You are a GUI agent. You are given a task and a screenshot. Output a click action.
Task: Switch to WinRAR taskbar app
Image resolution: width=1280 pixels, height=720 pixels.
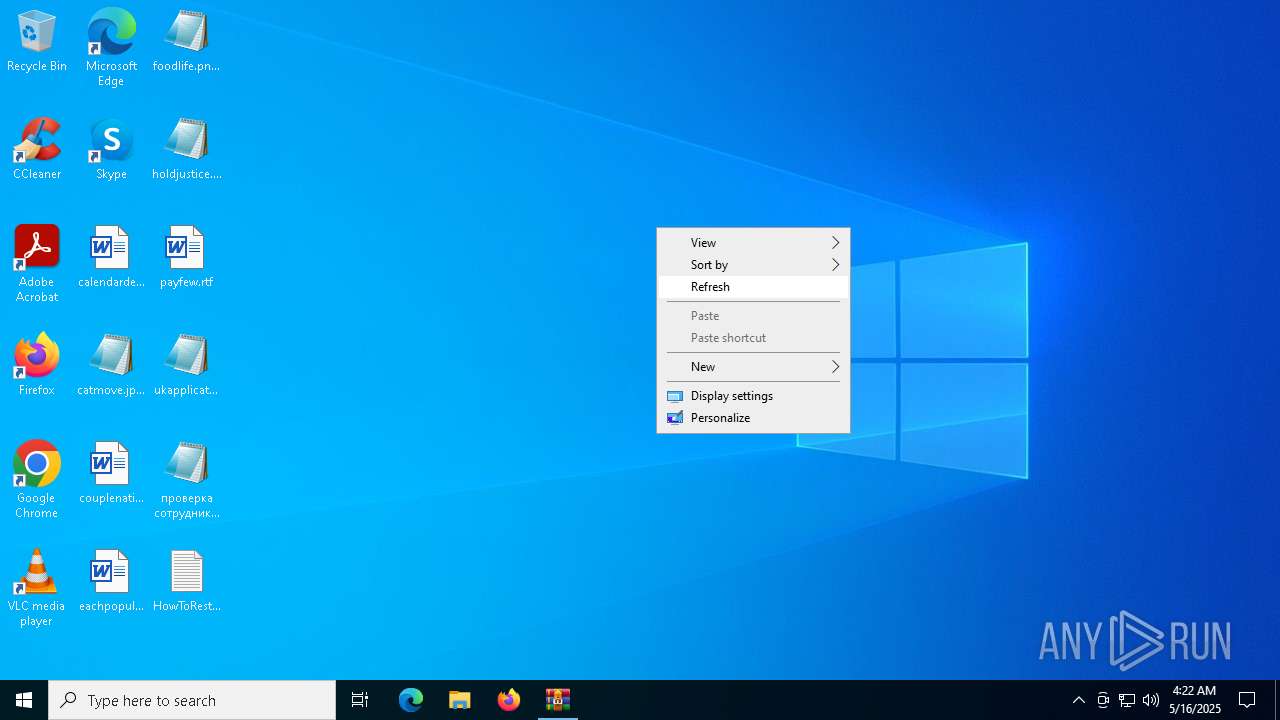pyautogui.click(x=558, y=700)
